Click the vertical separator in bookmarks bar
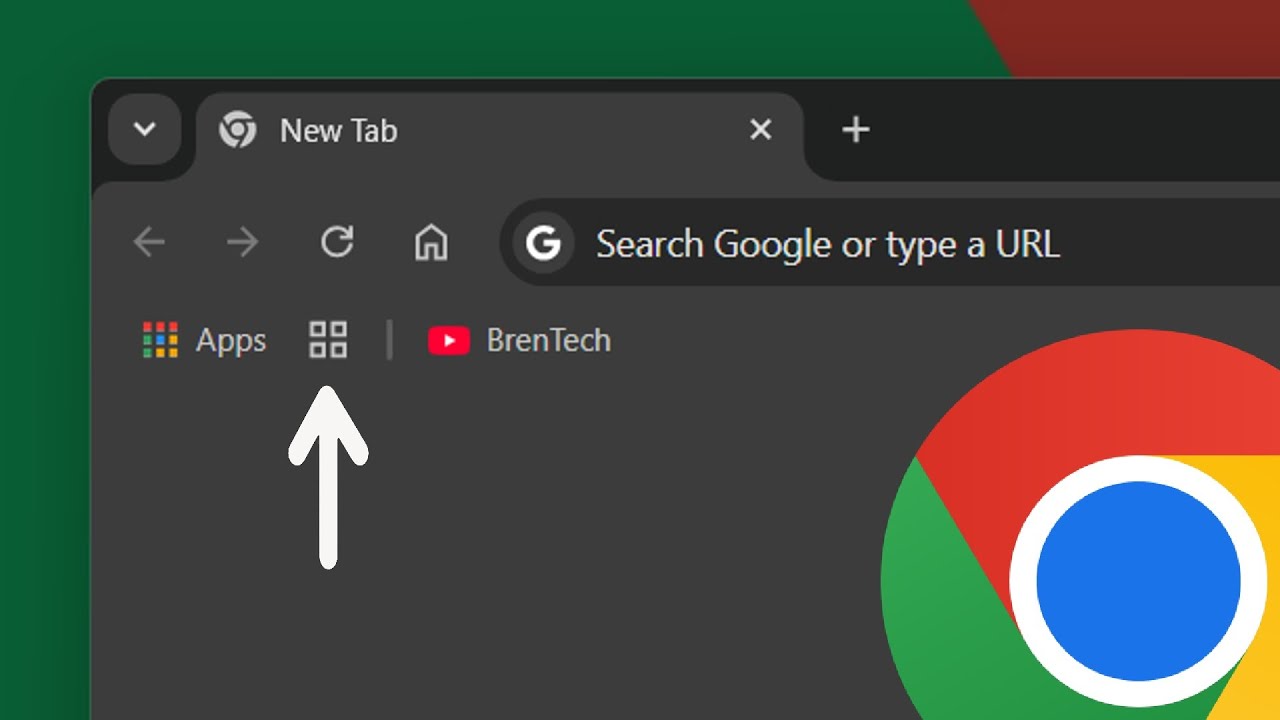The height and width of the screenshot is (720, 1280). point(389,340)
